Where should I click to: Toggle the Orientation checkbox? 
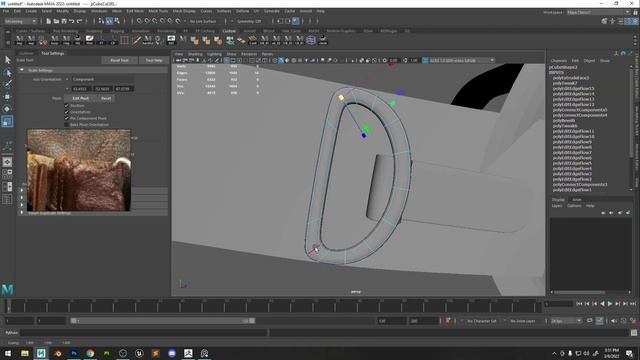point(67,112)
